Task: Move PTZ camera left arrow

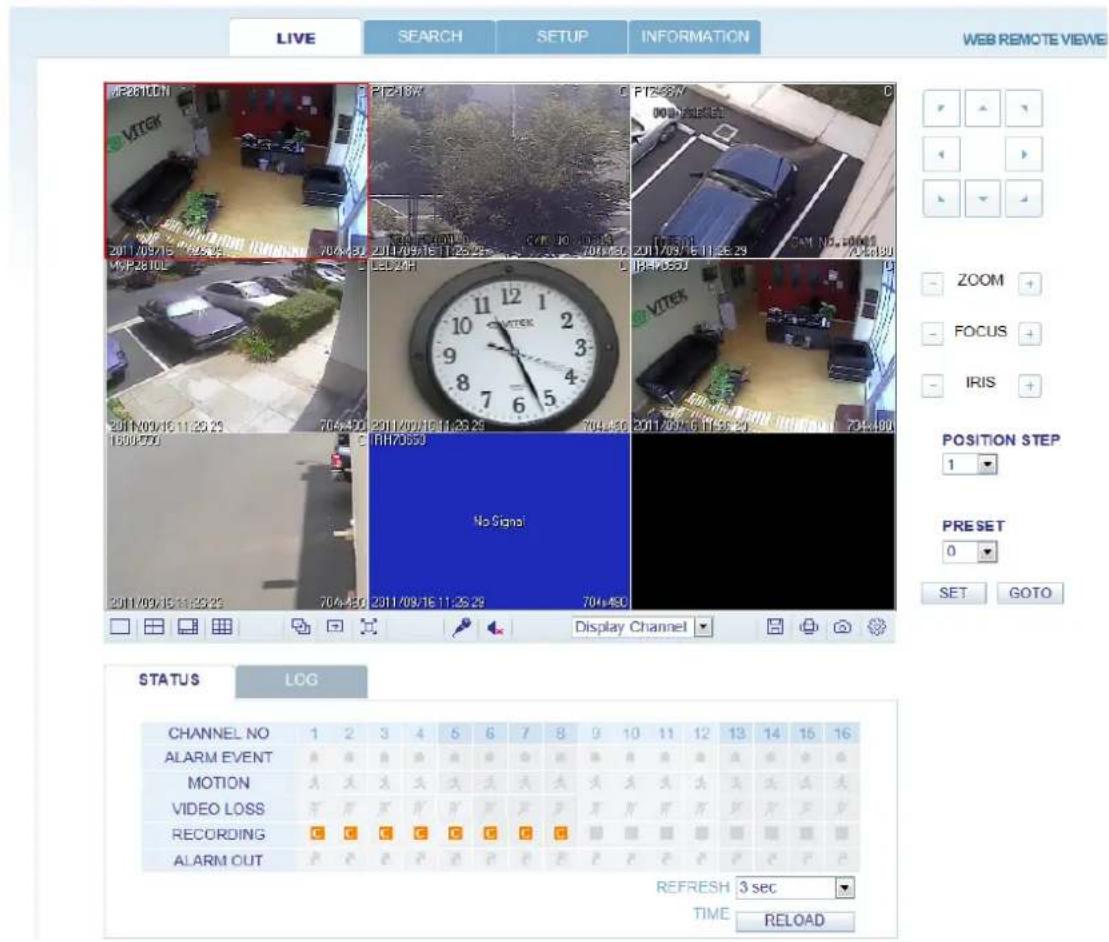Action: pyautogui.click(x=941, y=154)
